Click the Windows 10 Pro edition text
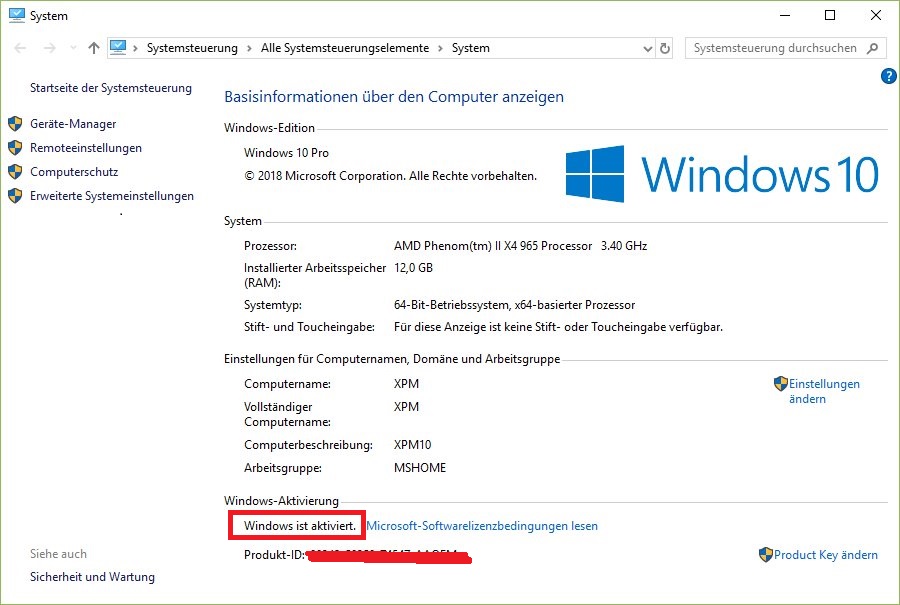900x605 pixels. [x=286, y=153]
